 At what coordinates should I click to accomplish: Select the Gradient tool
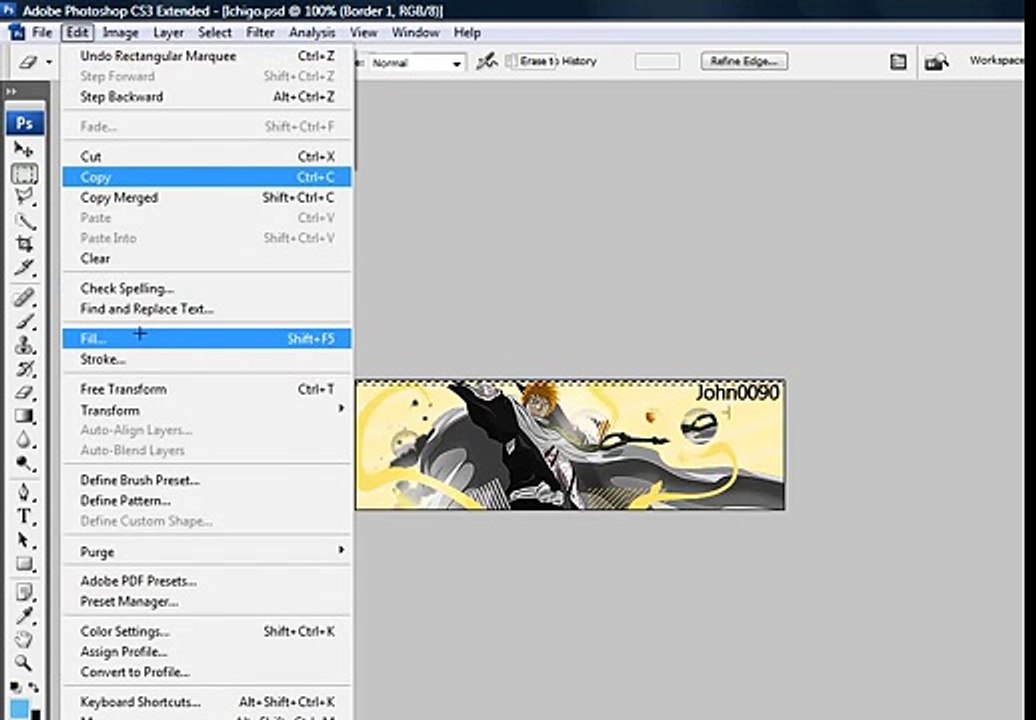coord(24,415)
